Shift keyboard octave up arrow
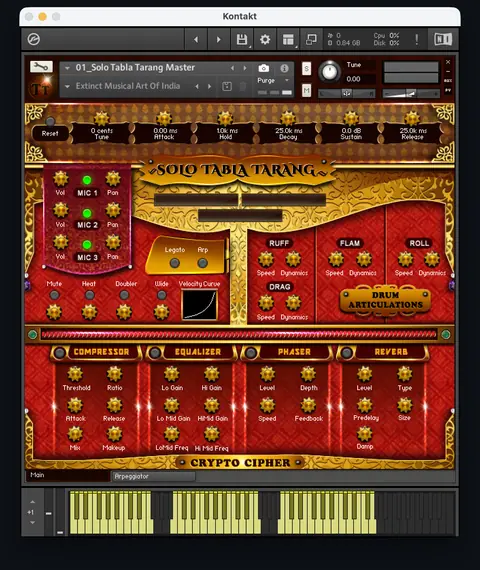Image resolution: width=480 pixels, height=570 pixels. pos(32,502)
